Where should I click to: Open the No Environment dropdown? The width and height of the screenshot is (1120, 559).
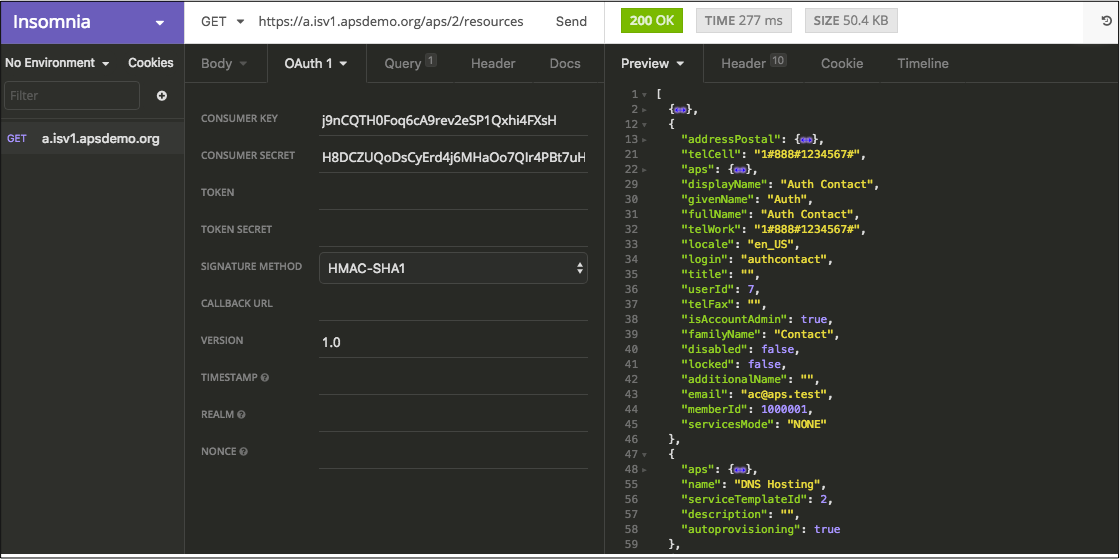coord(57,63)
